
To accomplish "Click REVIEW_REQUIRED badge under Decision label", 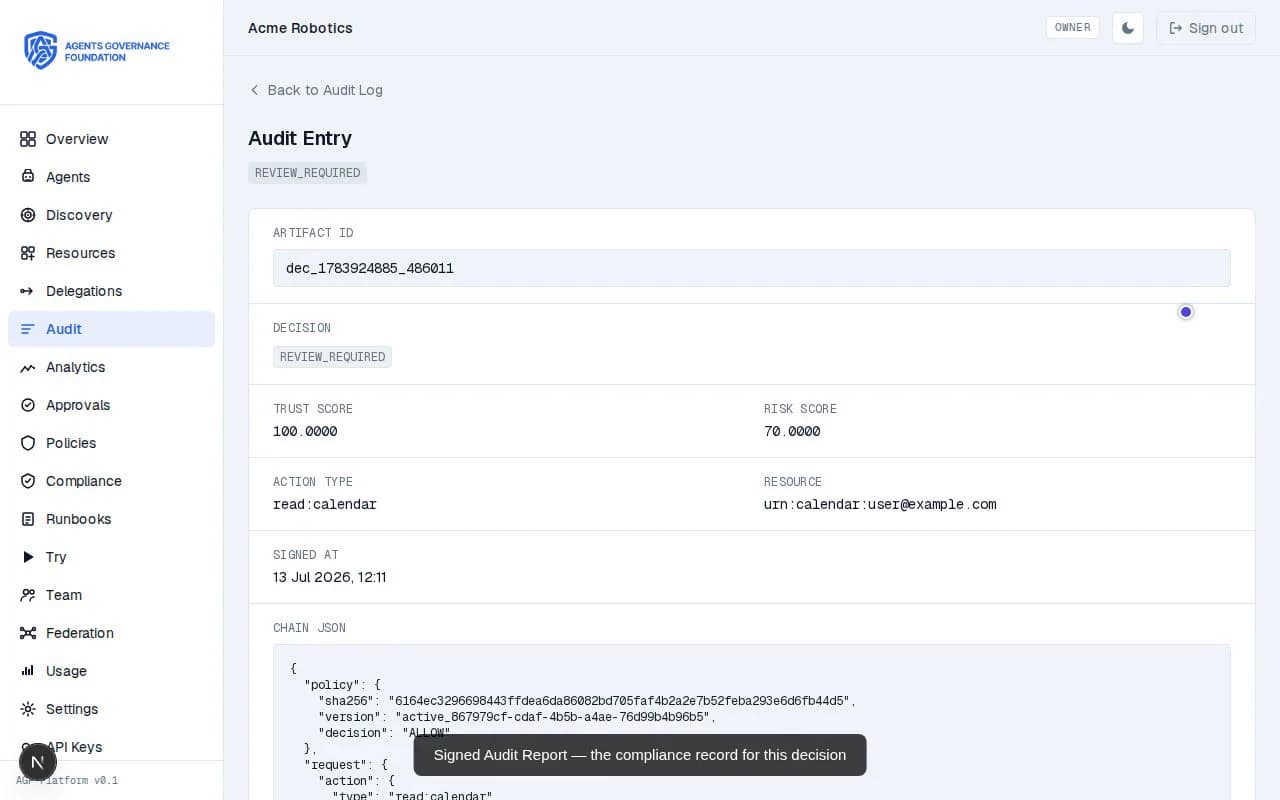I will coord(332,357).
